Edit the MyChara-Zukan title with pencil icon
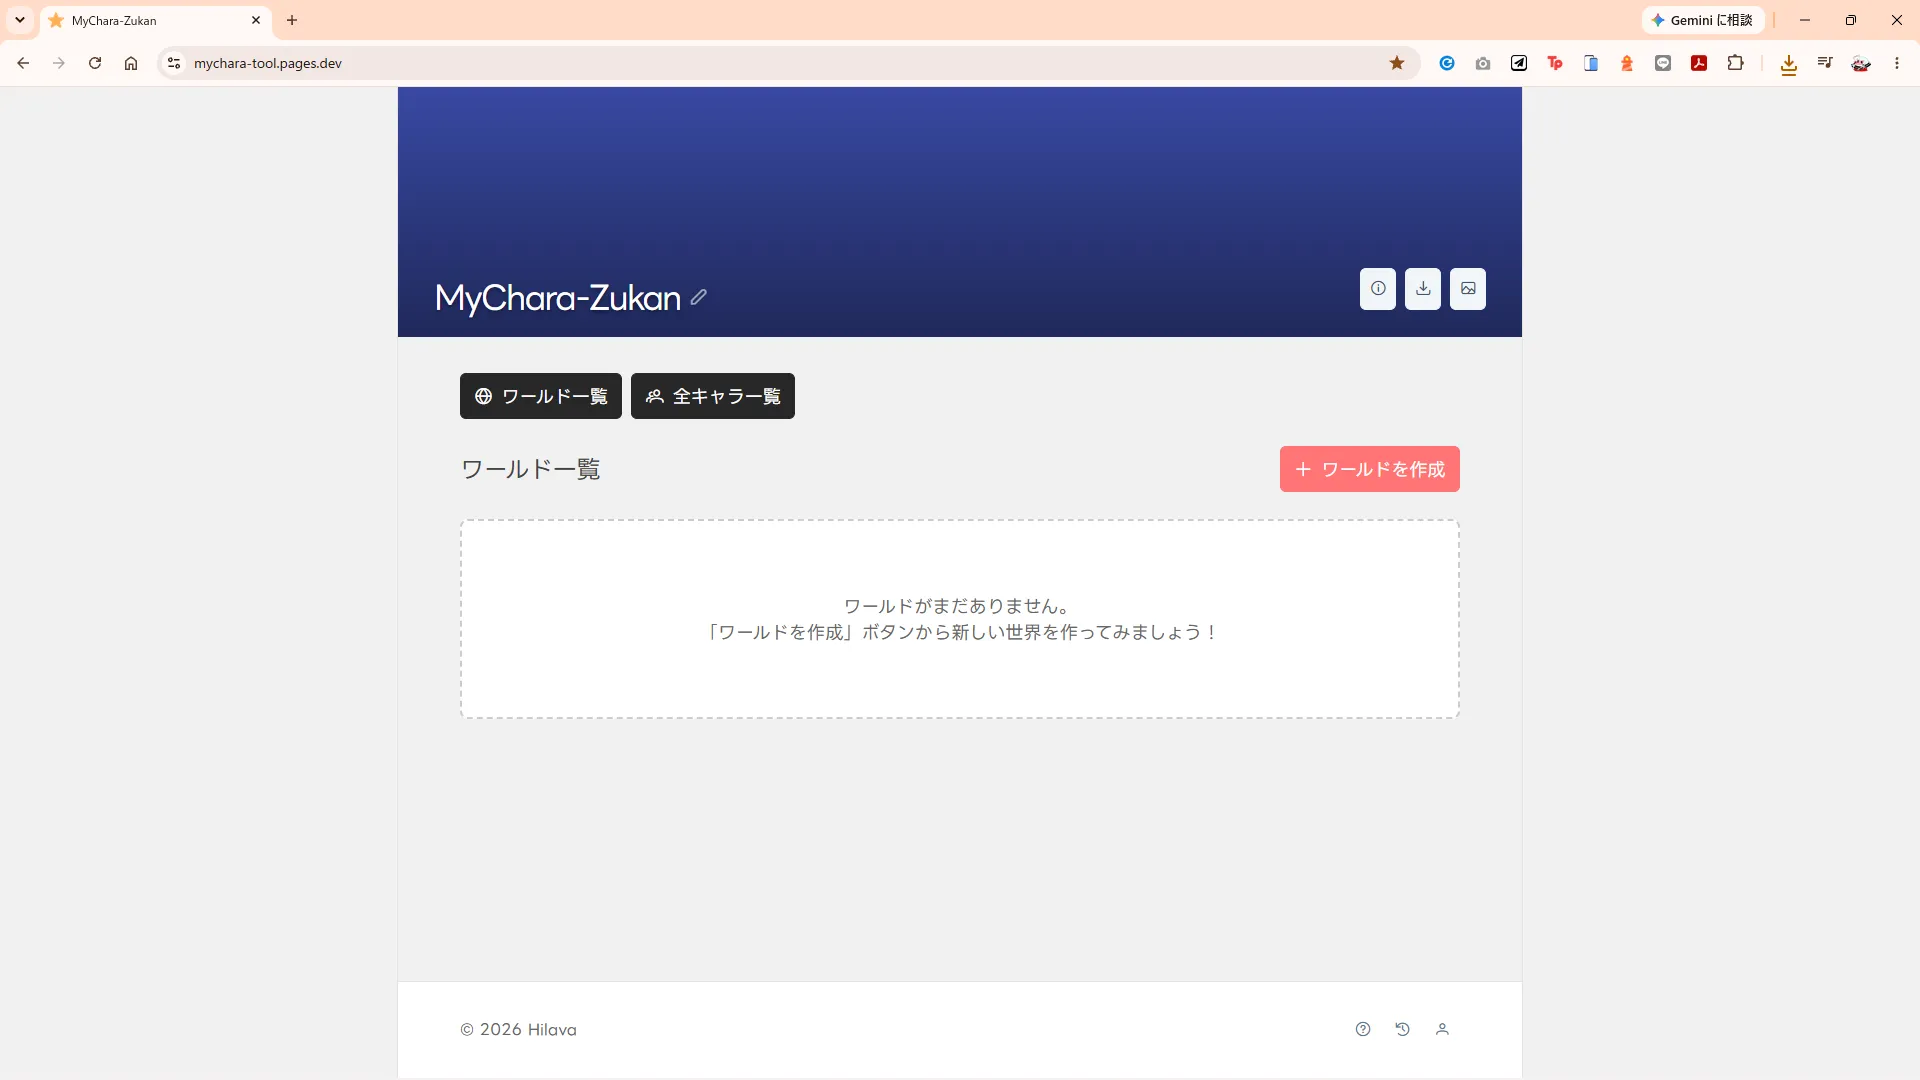 [x=698, y=297]
